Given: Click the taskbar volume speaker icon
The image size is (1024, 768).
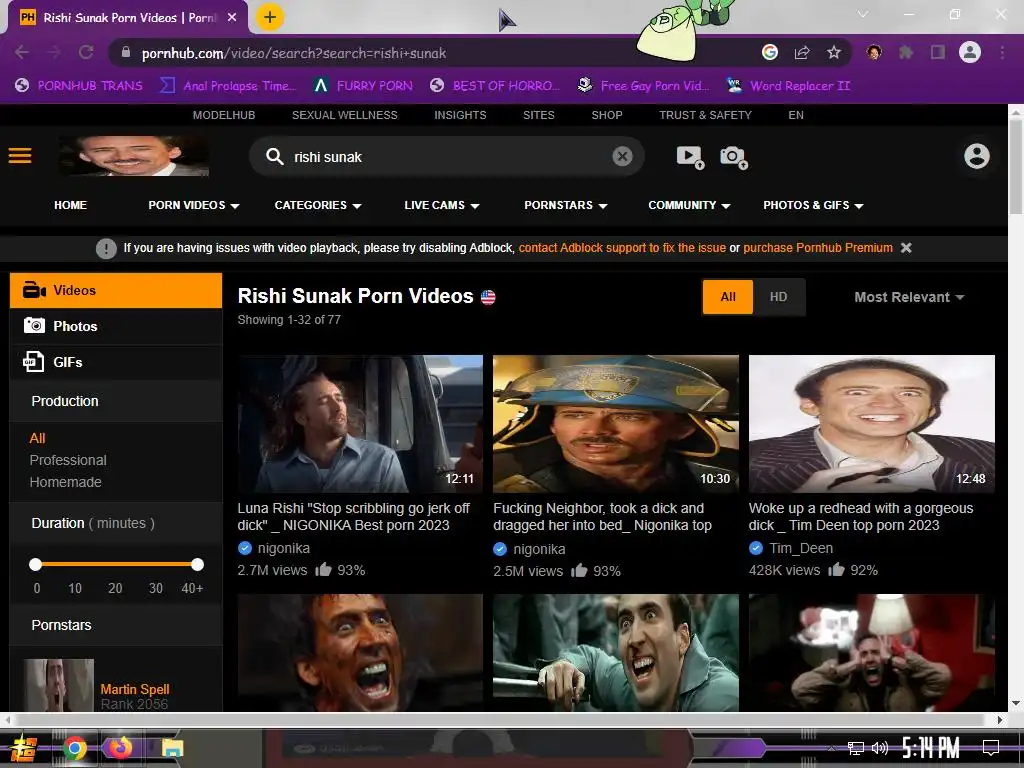Looking at the screenshot, I should coord(880,748).
